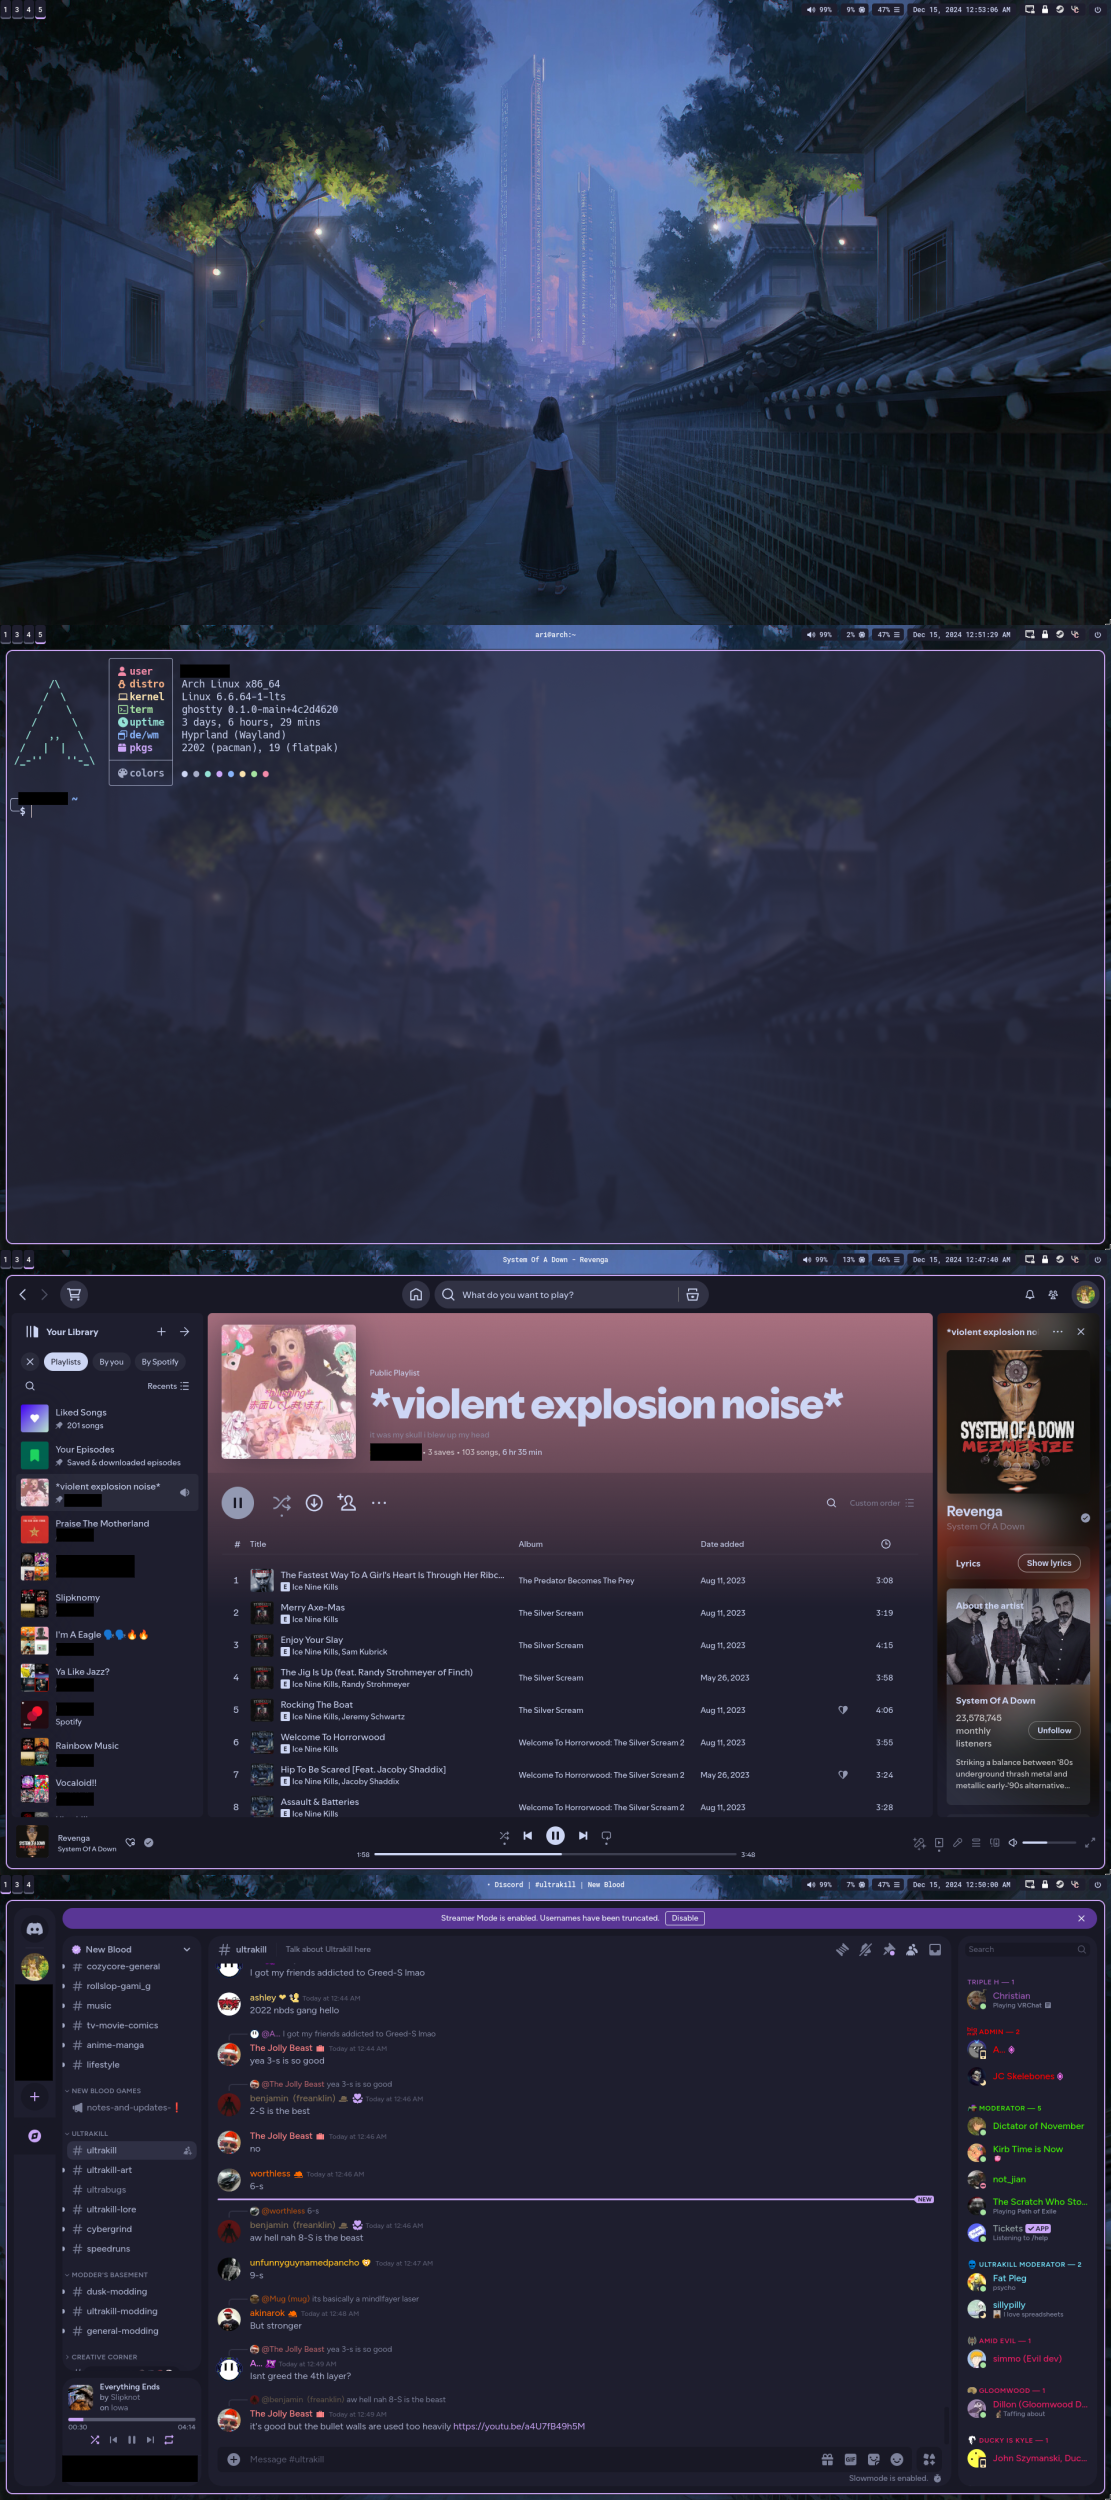Screen dimensions: 1111x2500
Task: Show Discord member list icon
Action: click(912, 1949)
